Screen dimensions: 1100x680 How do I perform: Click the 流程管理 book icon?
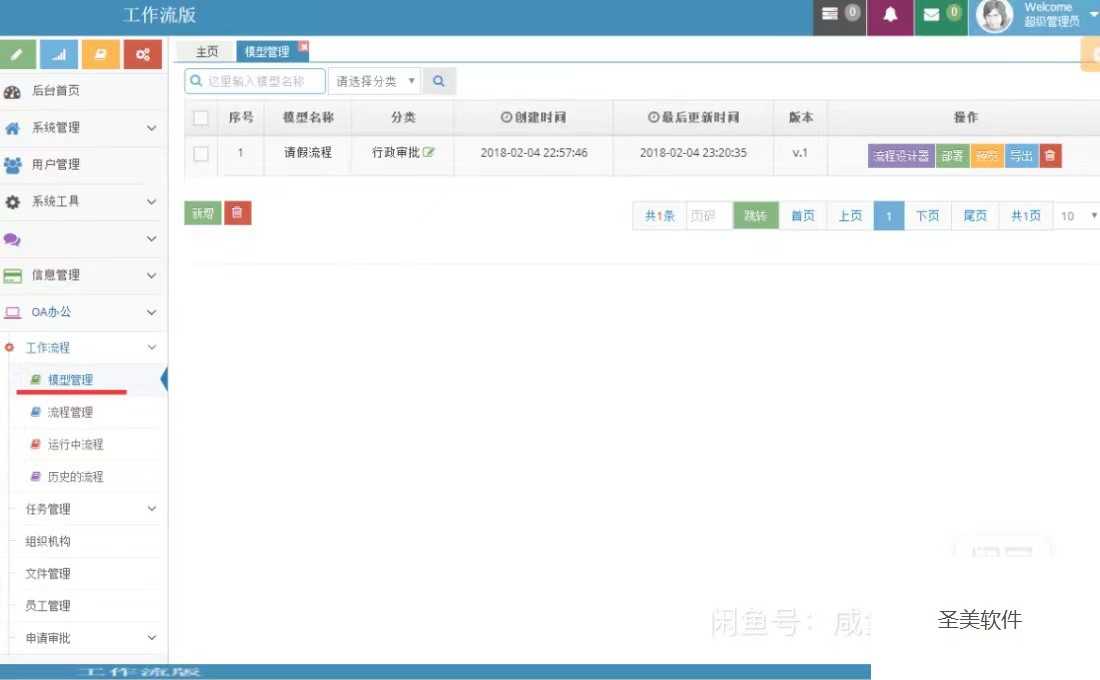pyautogui.click(x=35, y=412)
